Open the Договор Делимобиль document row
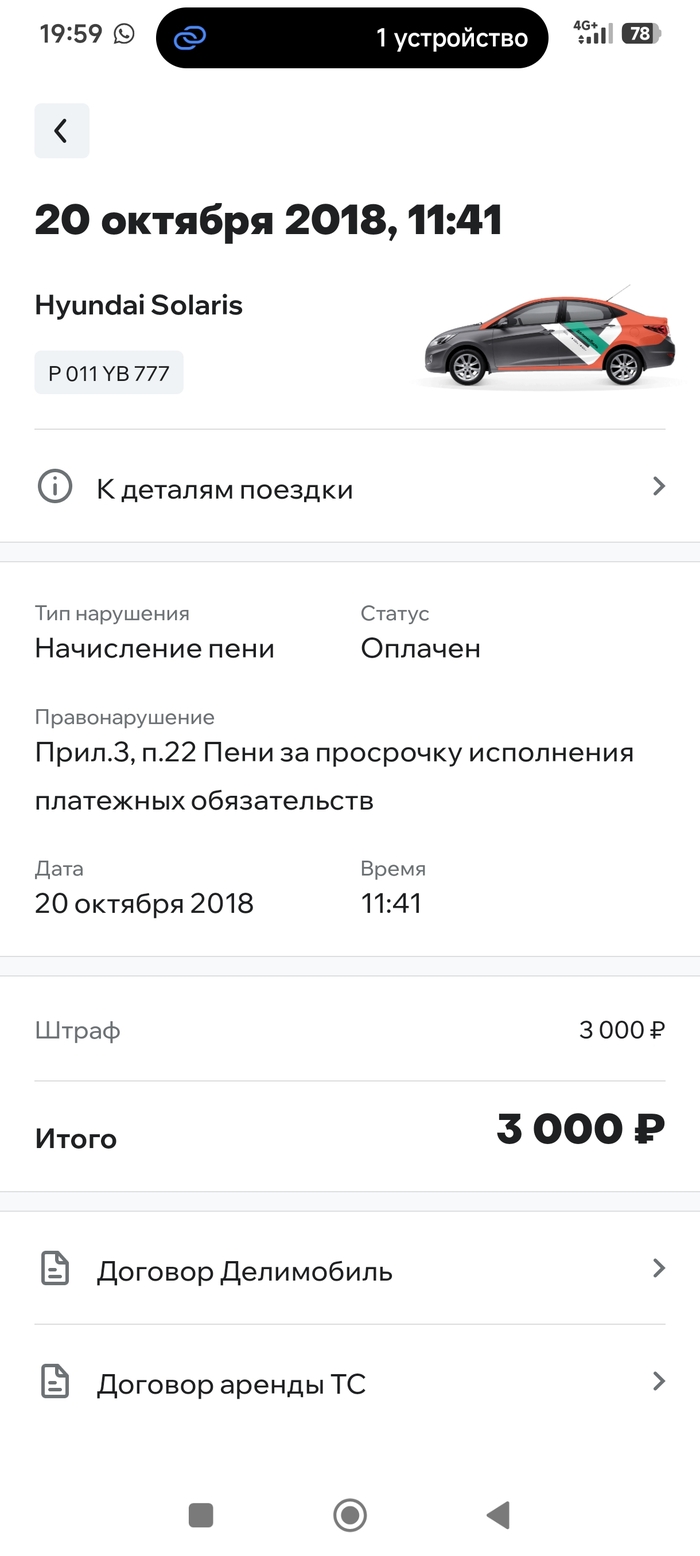Image resolution: width=700 pixels, height=1556 pixels. (x=350, y=1269)
